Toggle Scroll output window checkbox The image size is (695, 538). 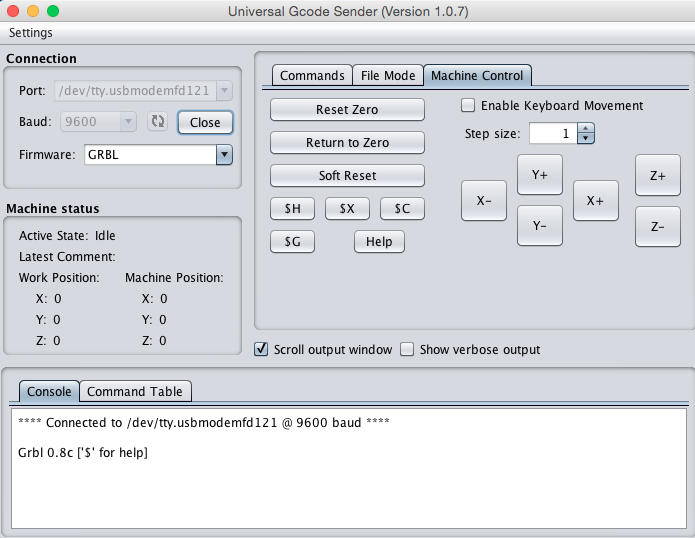261,349
